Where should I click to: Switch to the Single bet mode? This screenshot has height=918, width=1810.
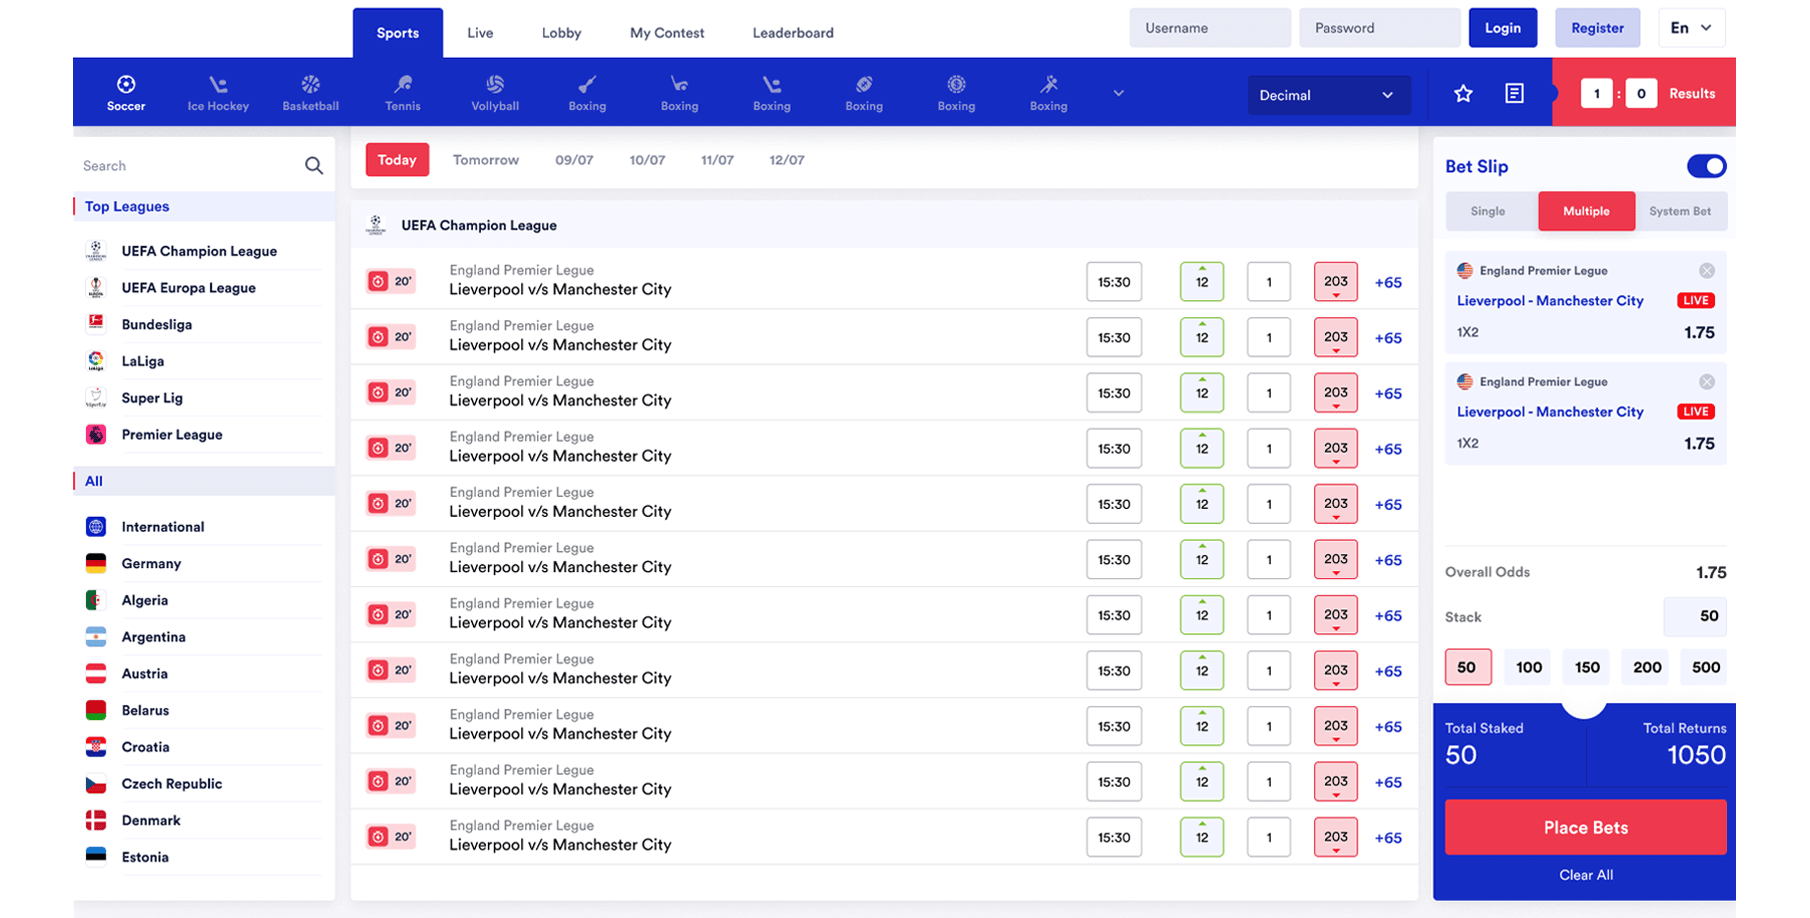coord(1487,211)
